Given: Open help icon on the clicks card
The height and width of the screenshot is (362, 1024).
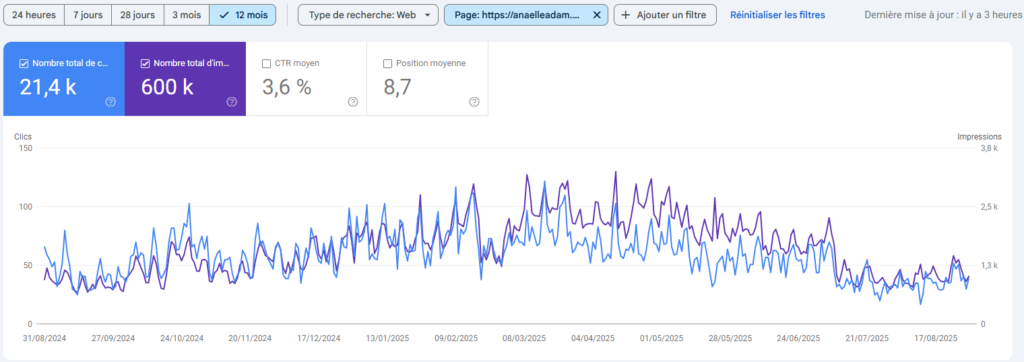Looking at the screenshot, I should click(x=110, y=102).
